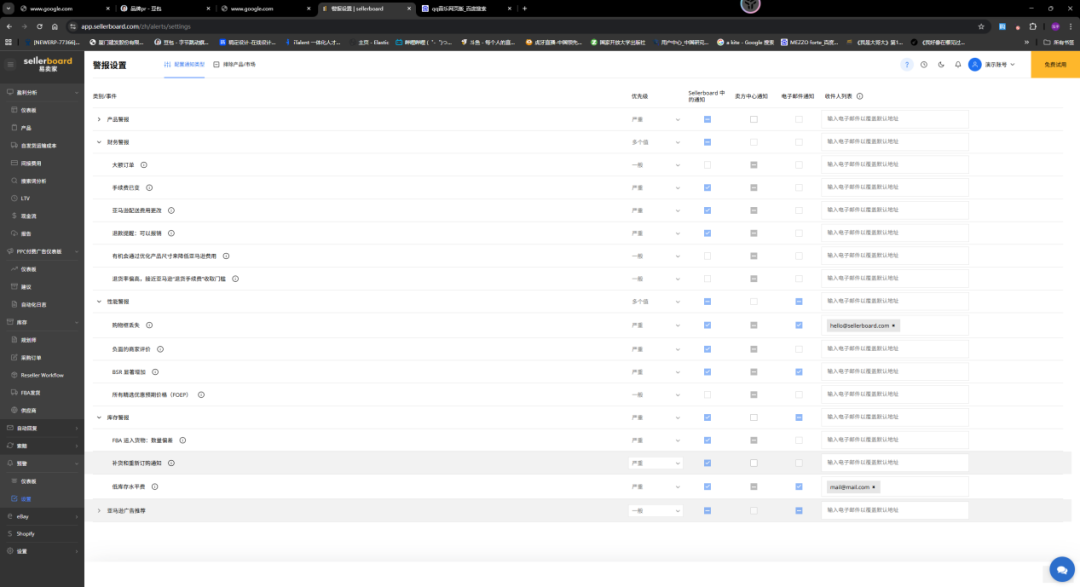The width and height of the screenshot is (1080, 587).
Task: Click the sellerboard logo
Action: click(x=48, y=64)
